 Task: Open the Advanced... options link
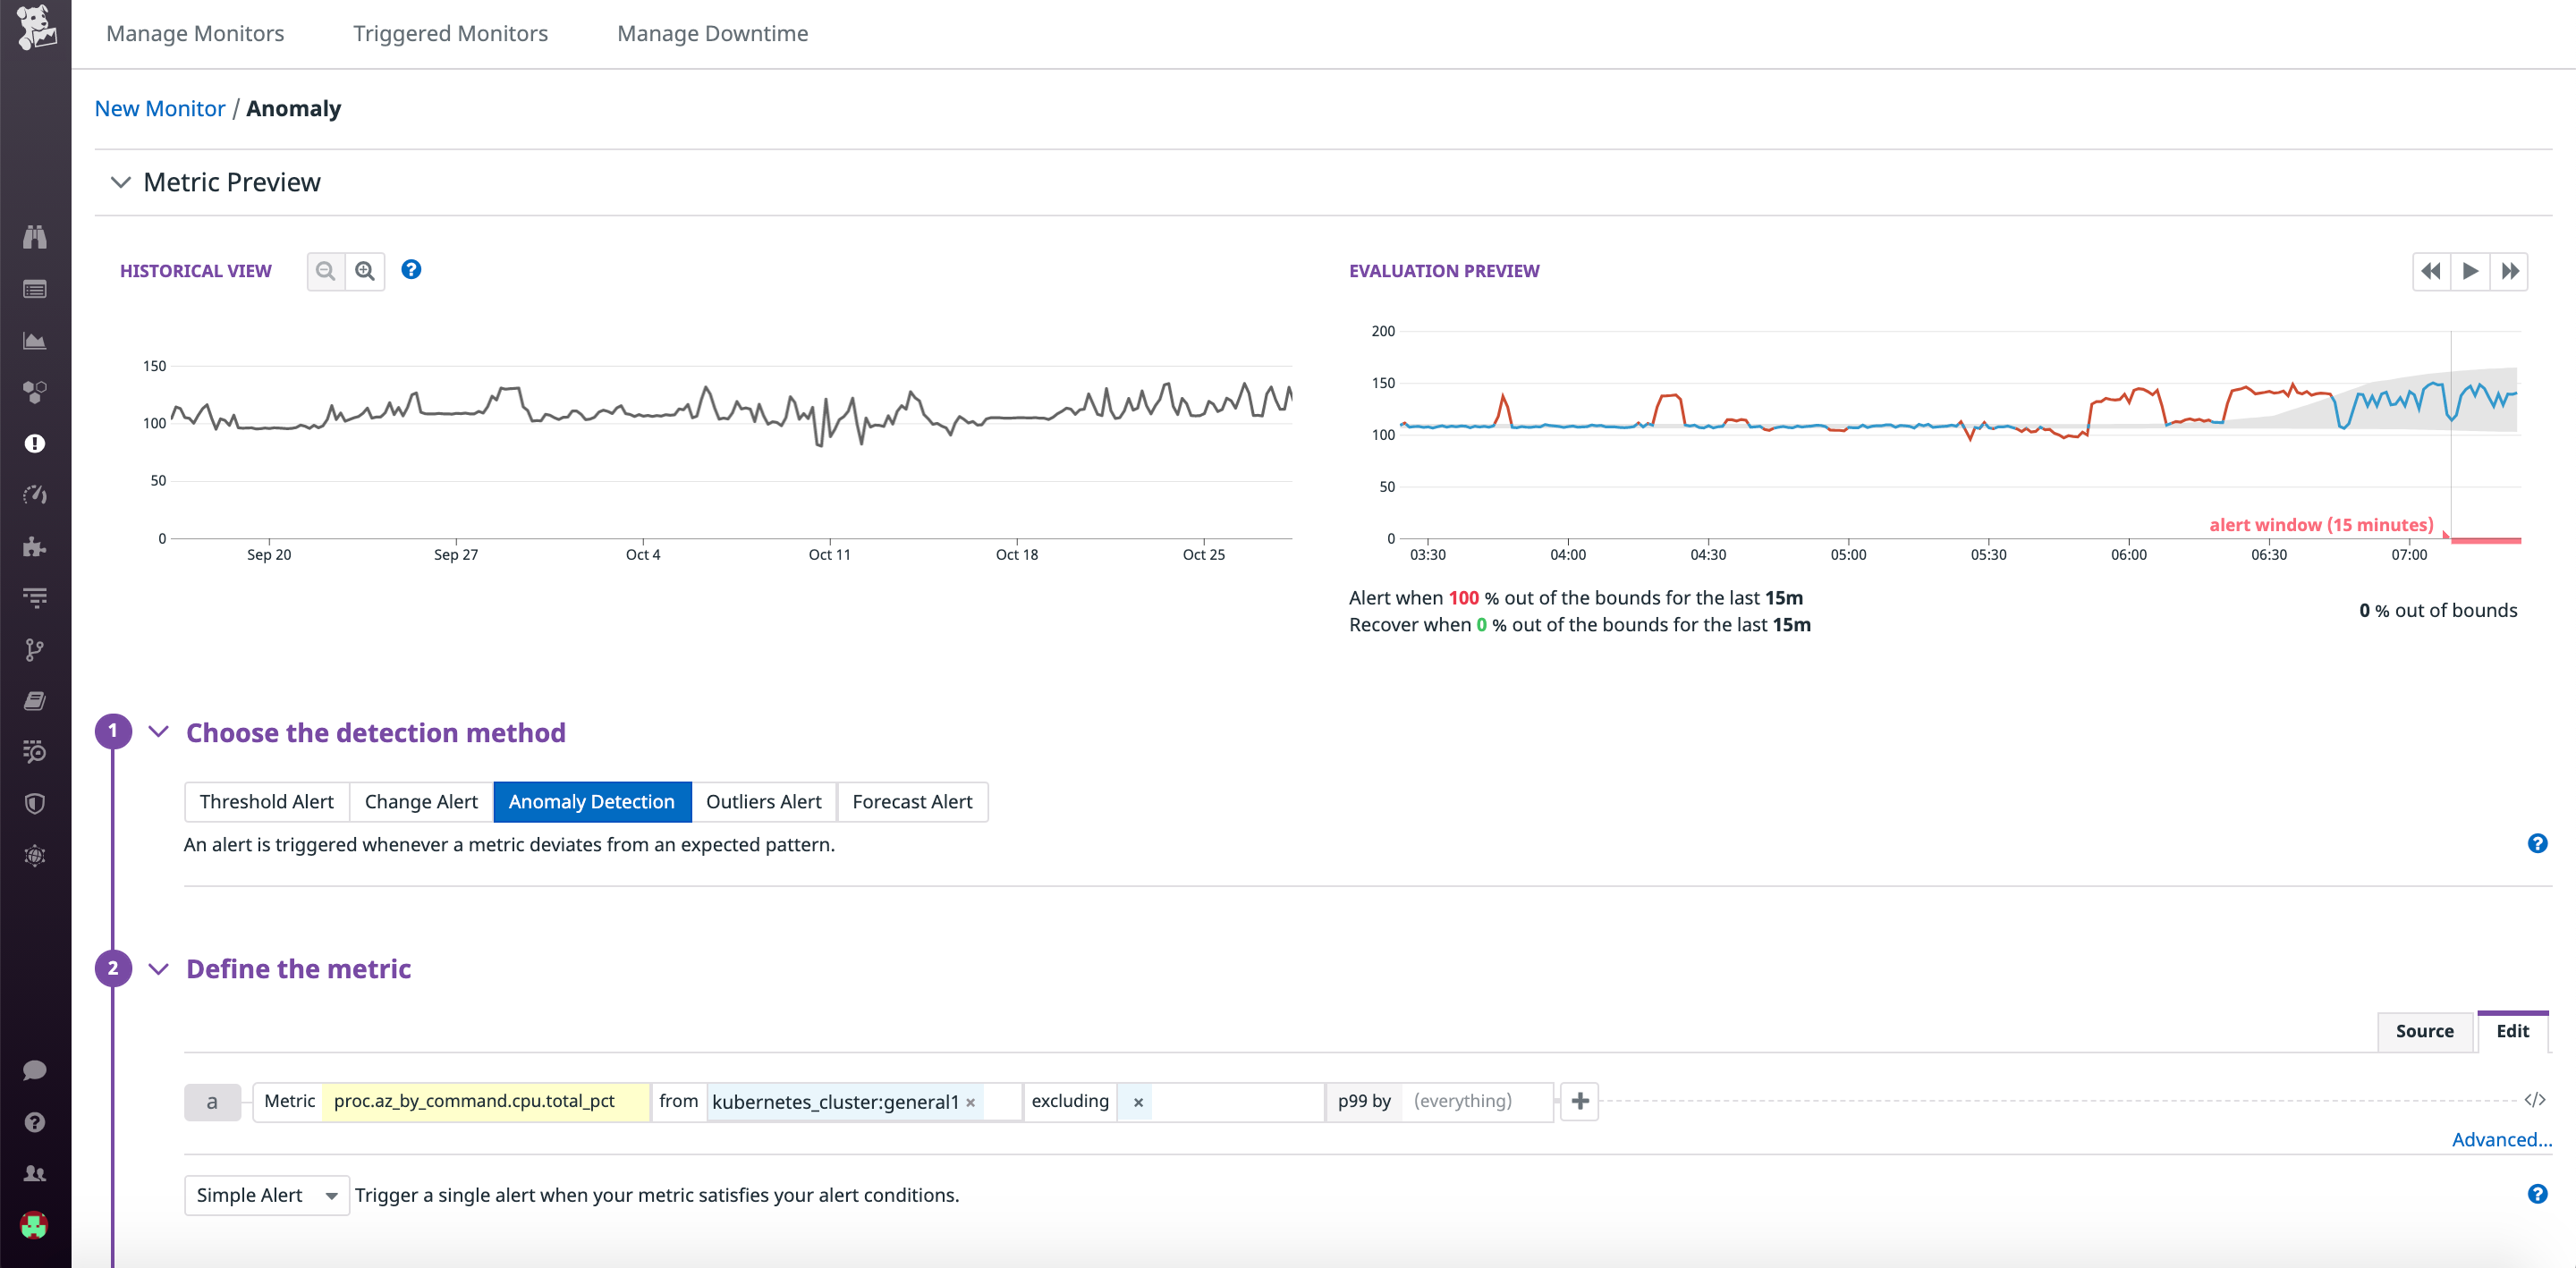point(2502,1139)
